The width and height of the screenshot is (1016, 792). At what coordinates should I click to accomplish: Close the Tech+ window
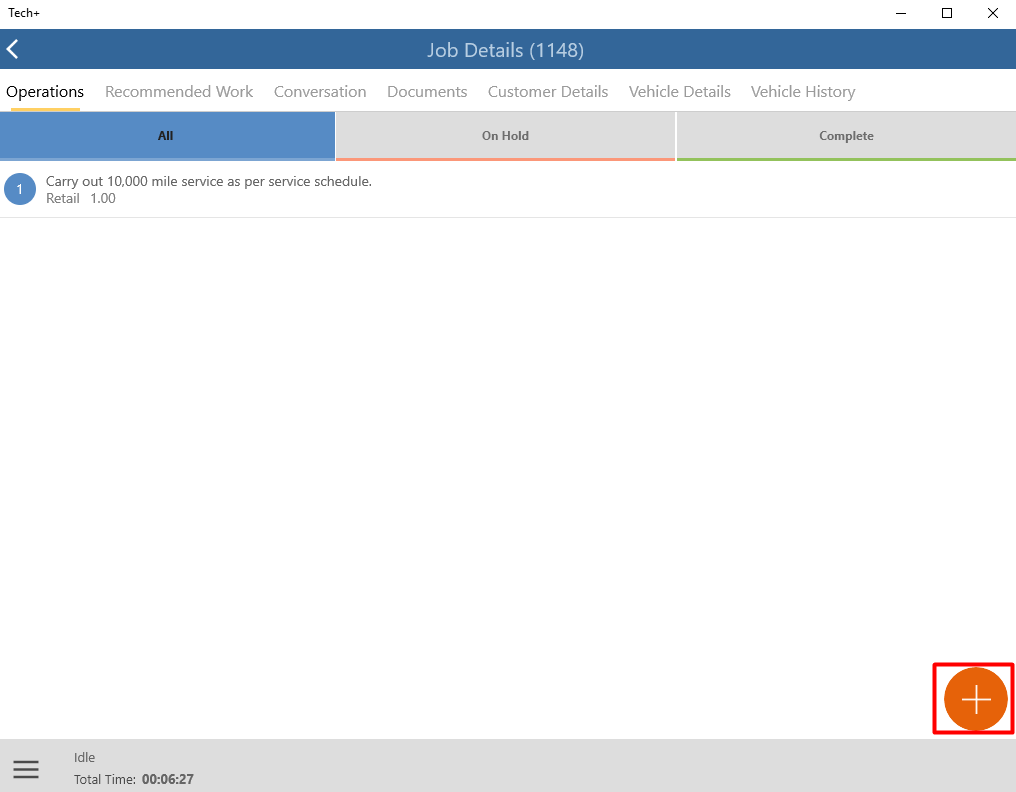click(x=993, y=13)
